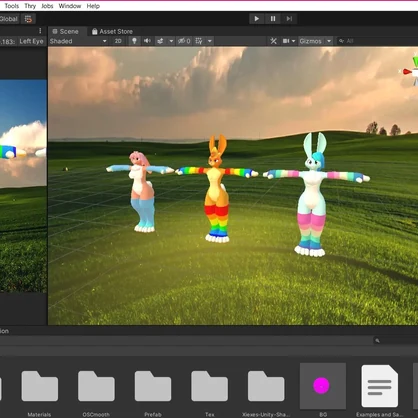Toggle scene audio speaker icon

coord(147,41)
